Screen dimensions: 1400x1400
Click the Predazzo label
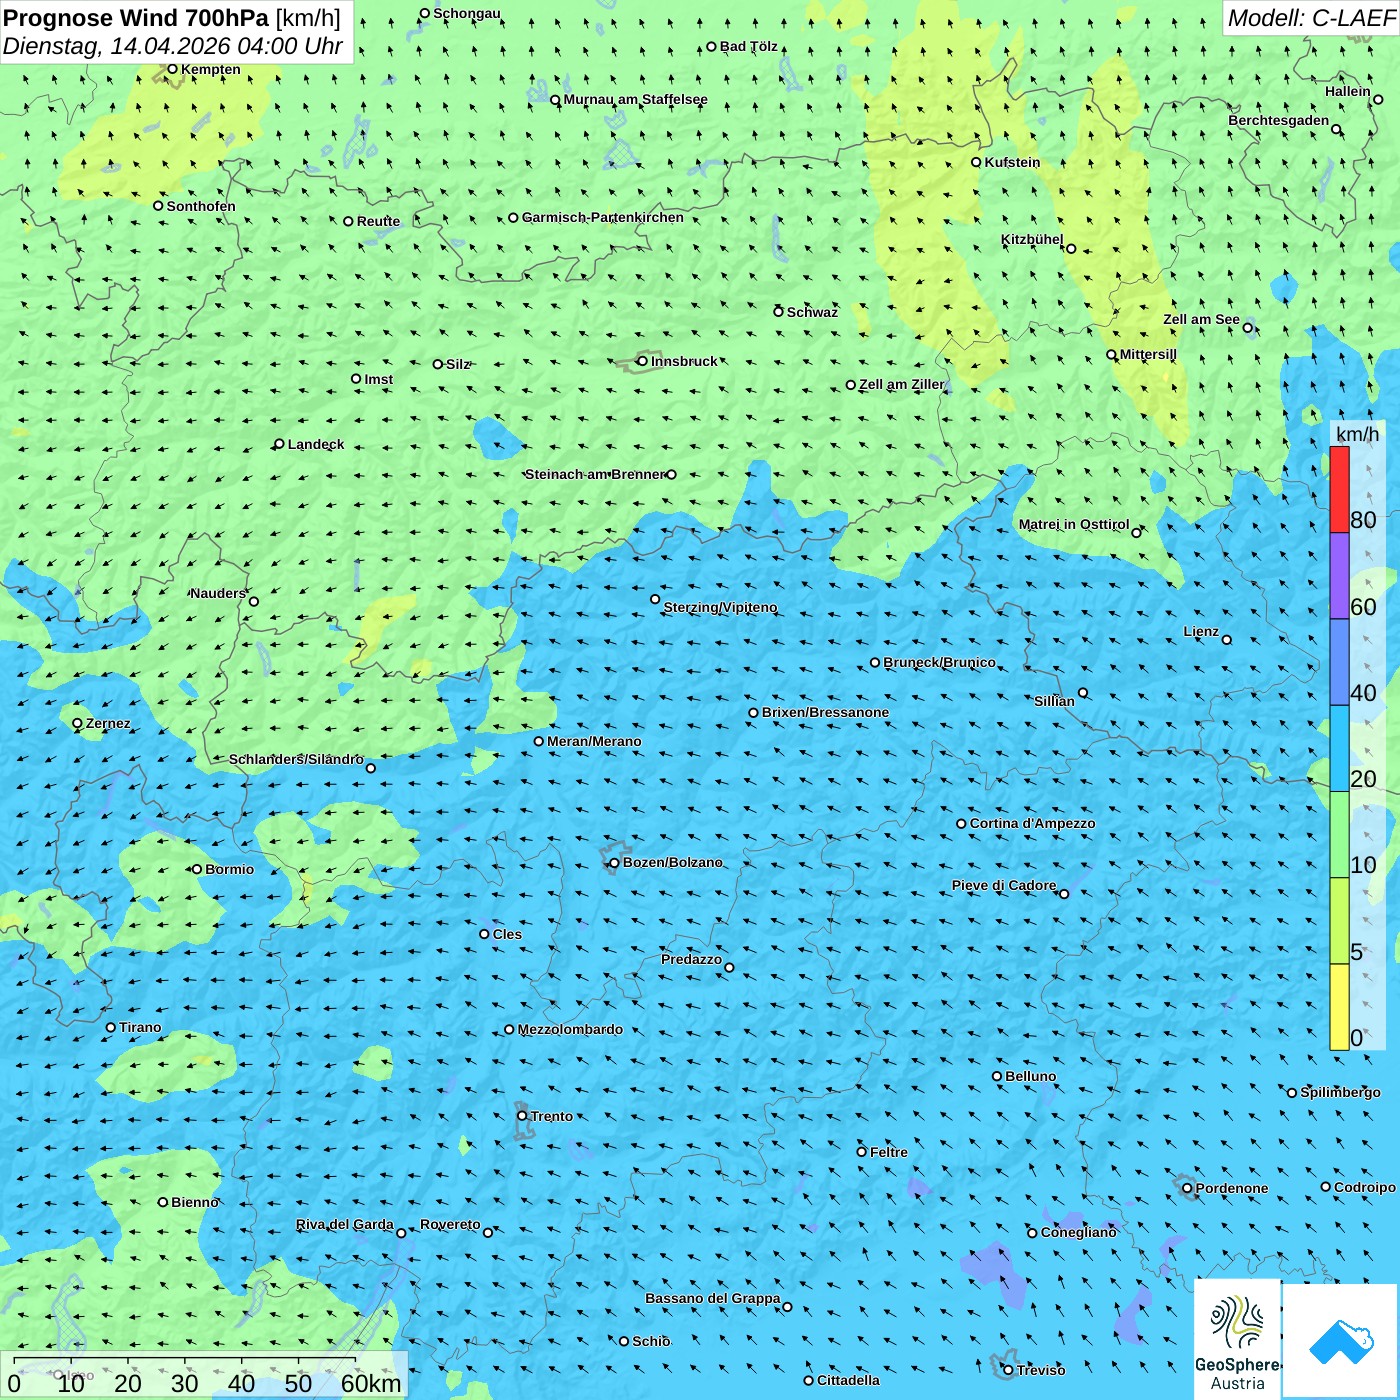pos(691,959)
